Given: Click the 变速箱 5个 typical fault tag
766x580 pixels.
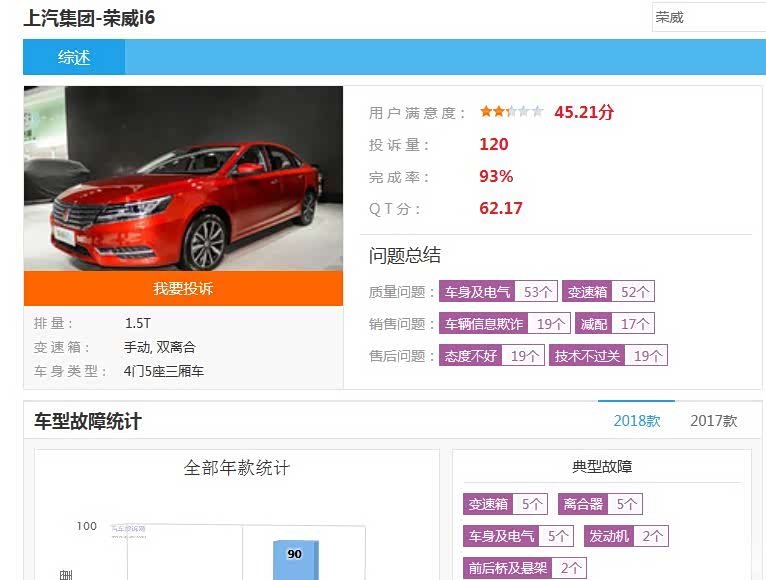Looking at the screenshot, I should tap(506, 504).
